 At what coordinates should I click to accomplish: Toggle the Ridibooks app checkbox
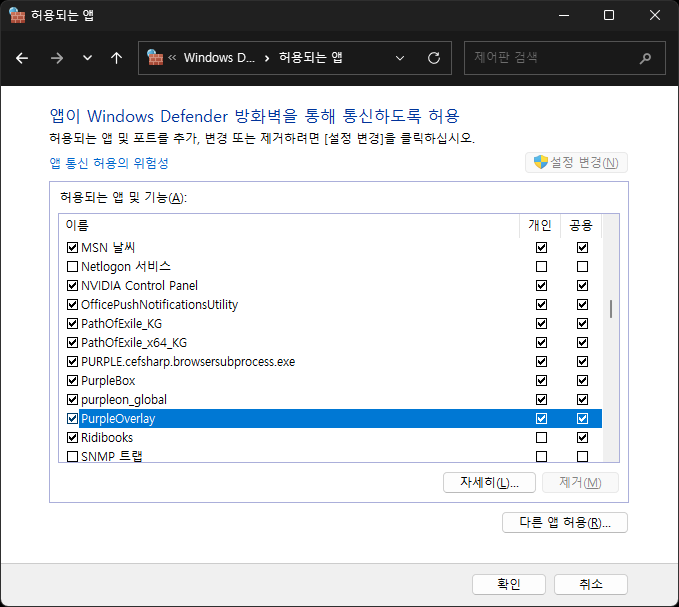point(72,438)
